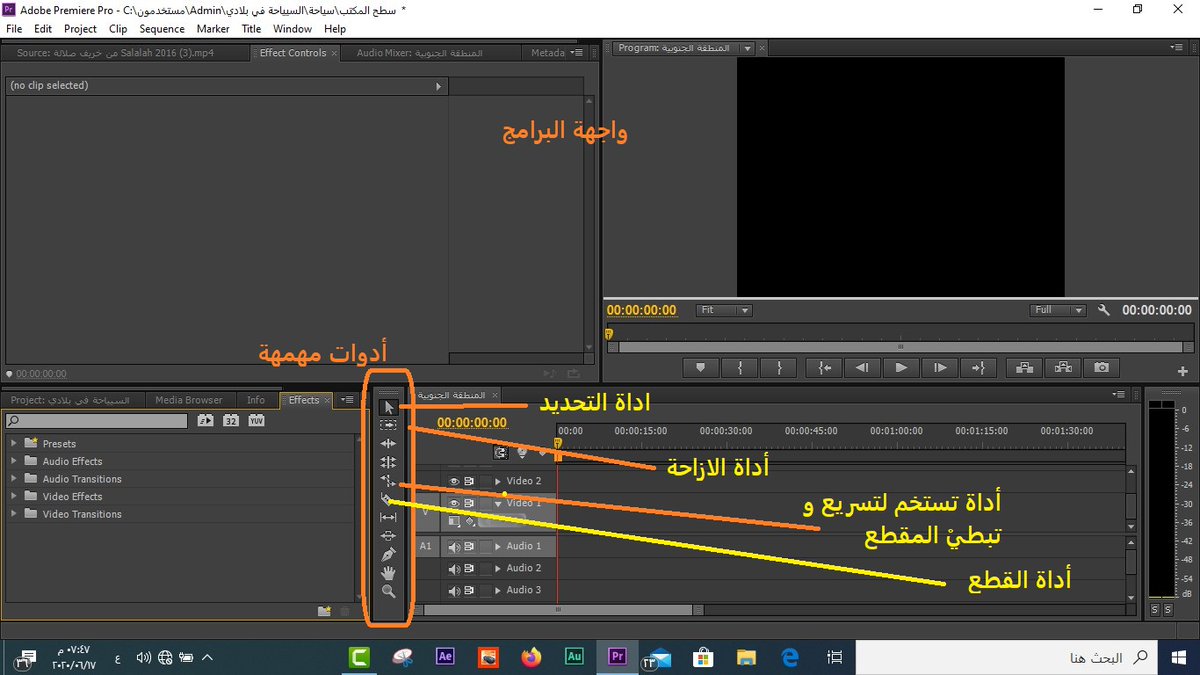Click the Program Monitor zoom scroll bar
The height and width of the screenshot is (675, 1200).
tap(899, 347)
